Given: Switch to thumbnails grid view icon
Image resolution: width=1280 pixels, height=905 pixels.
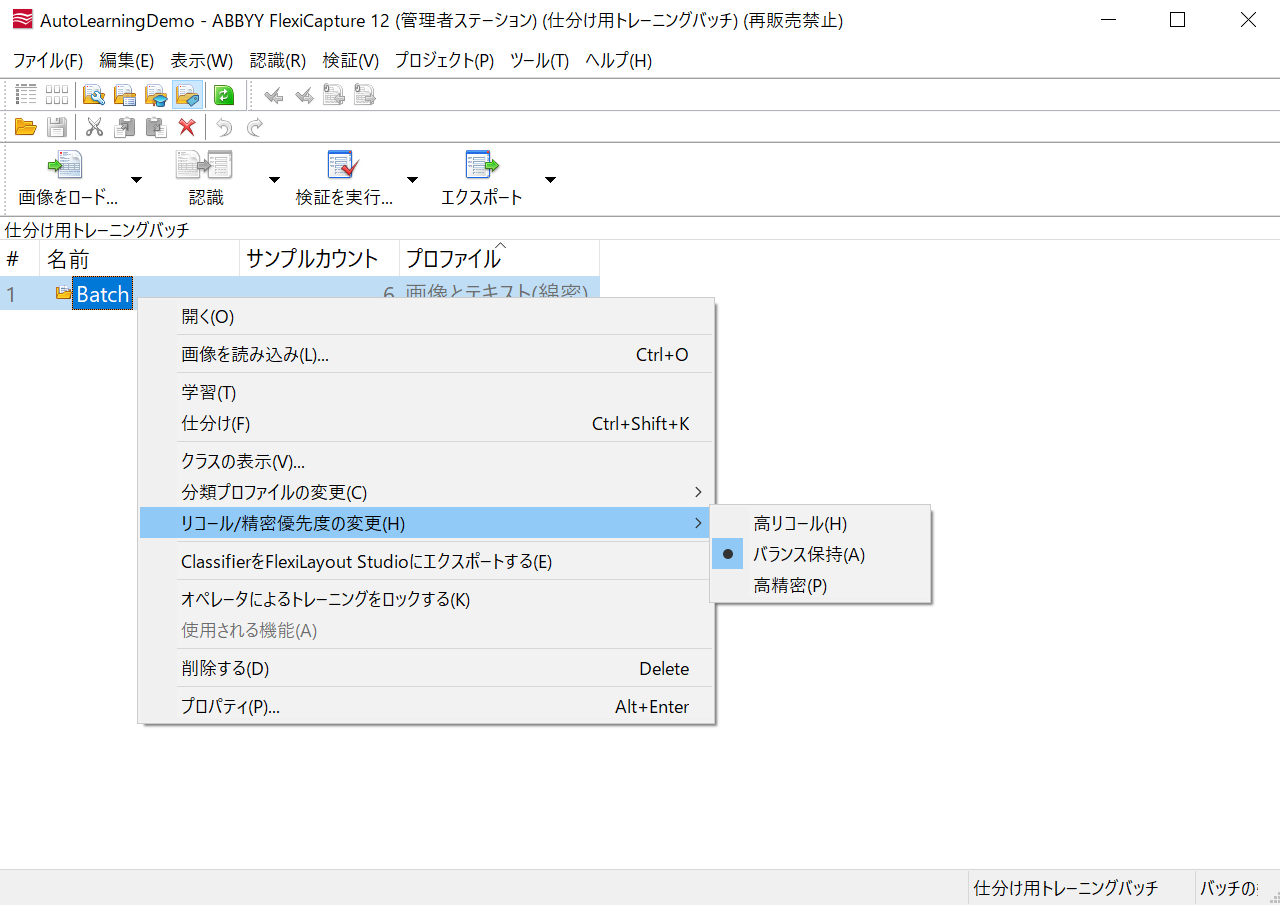Looking at the screenshot, I should click(x=57, y=95).
